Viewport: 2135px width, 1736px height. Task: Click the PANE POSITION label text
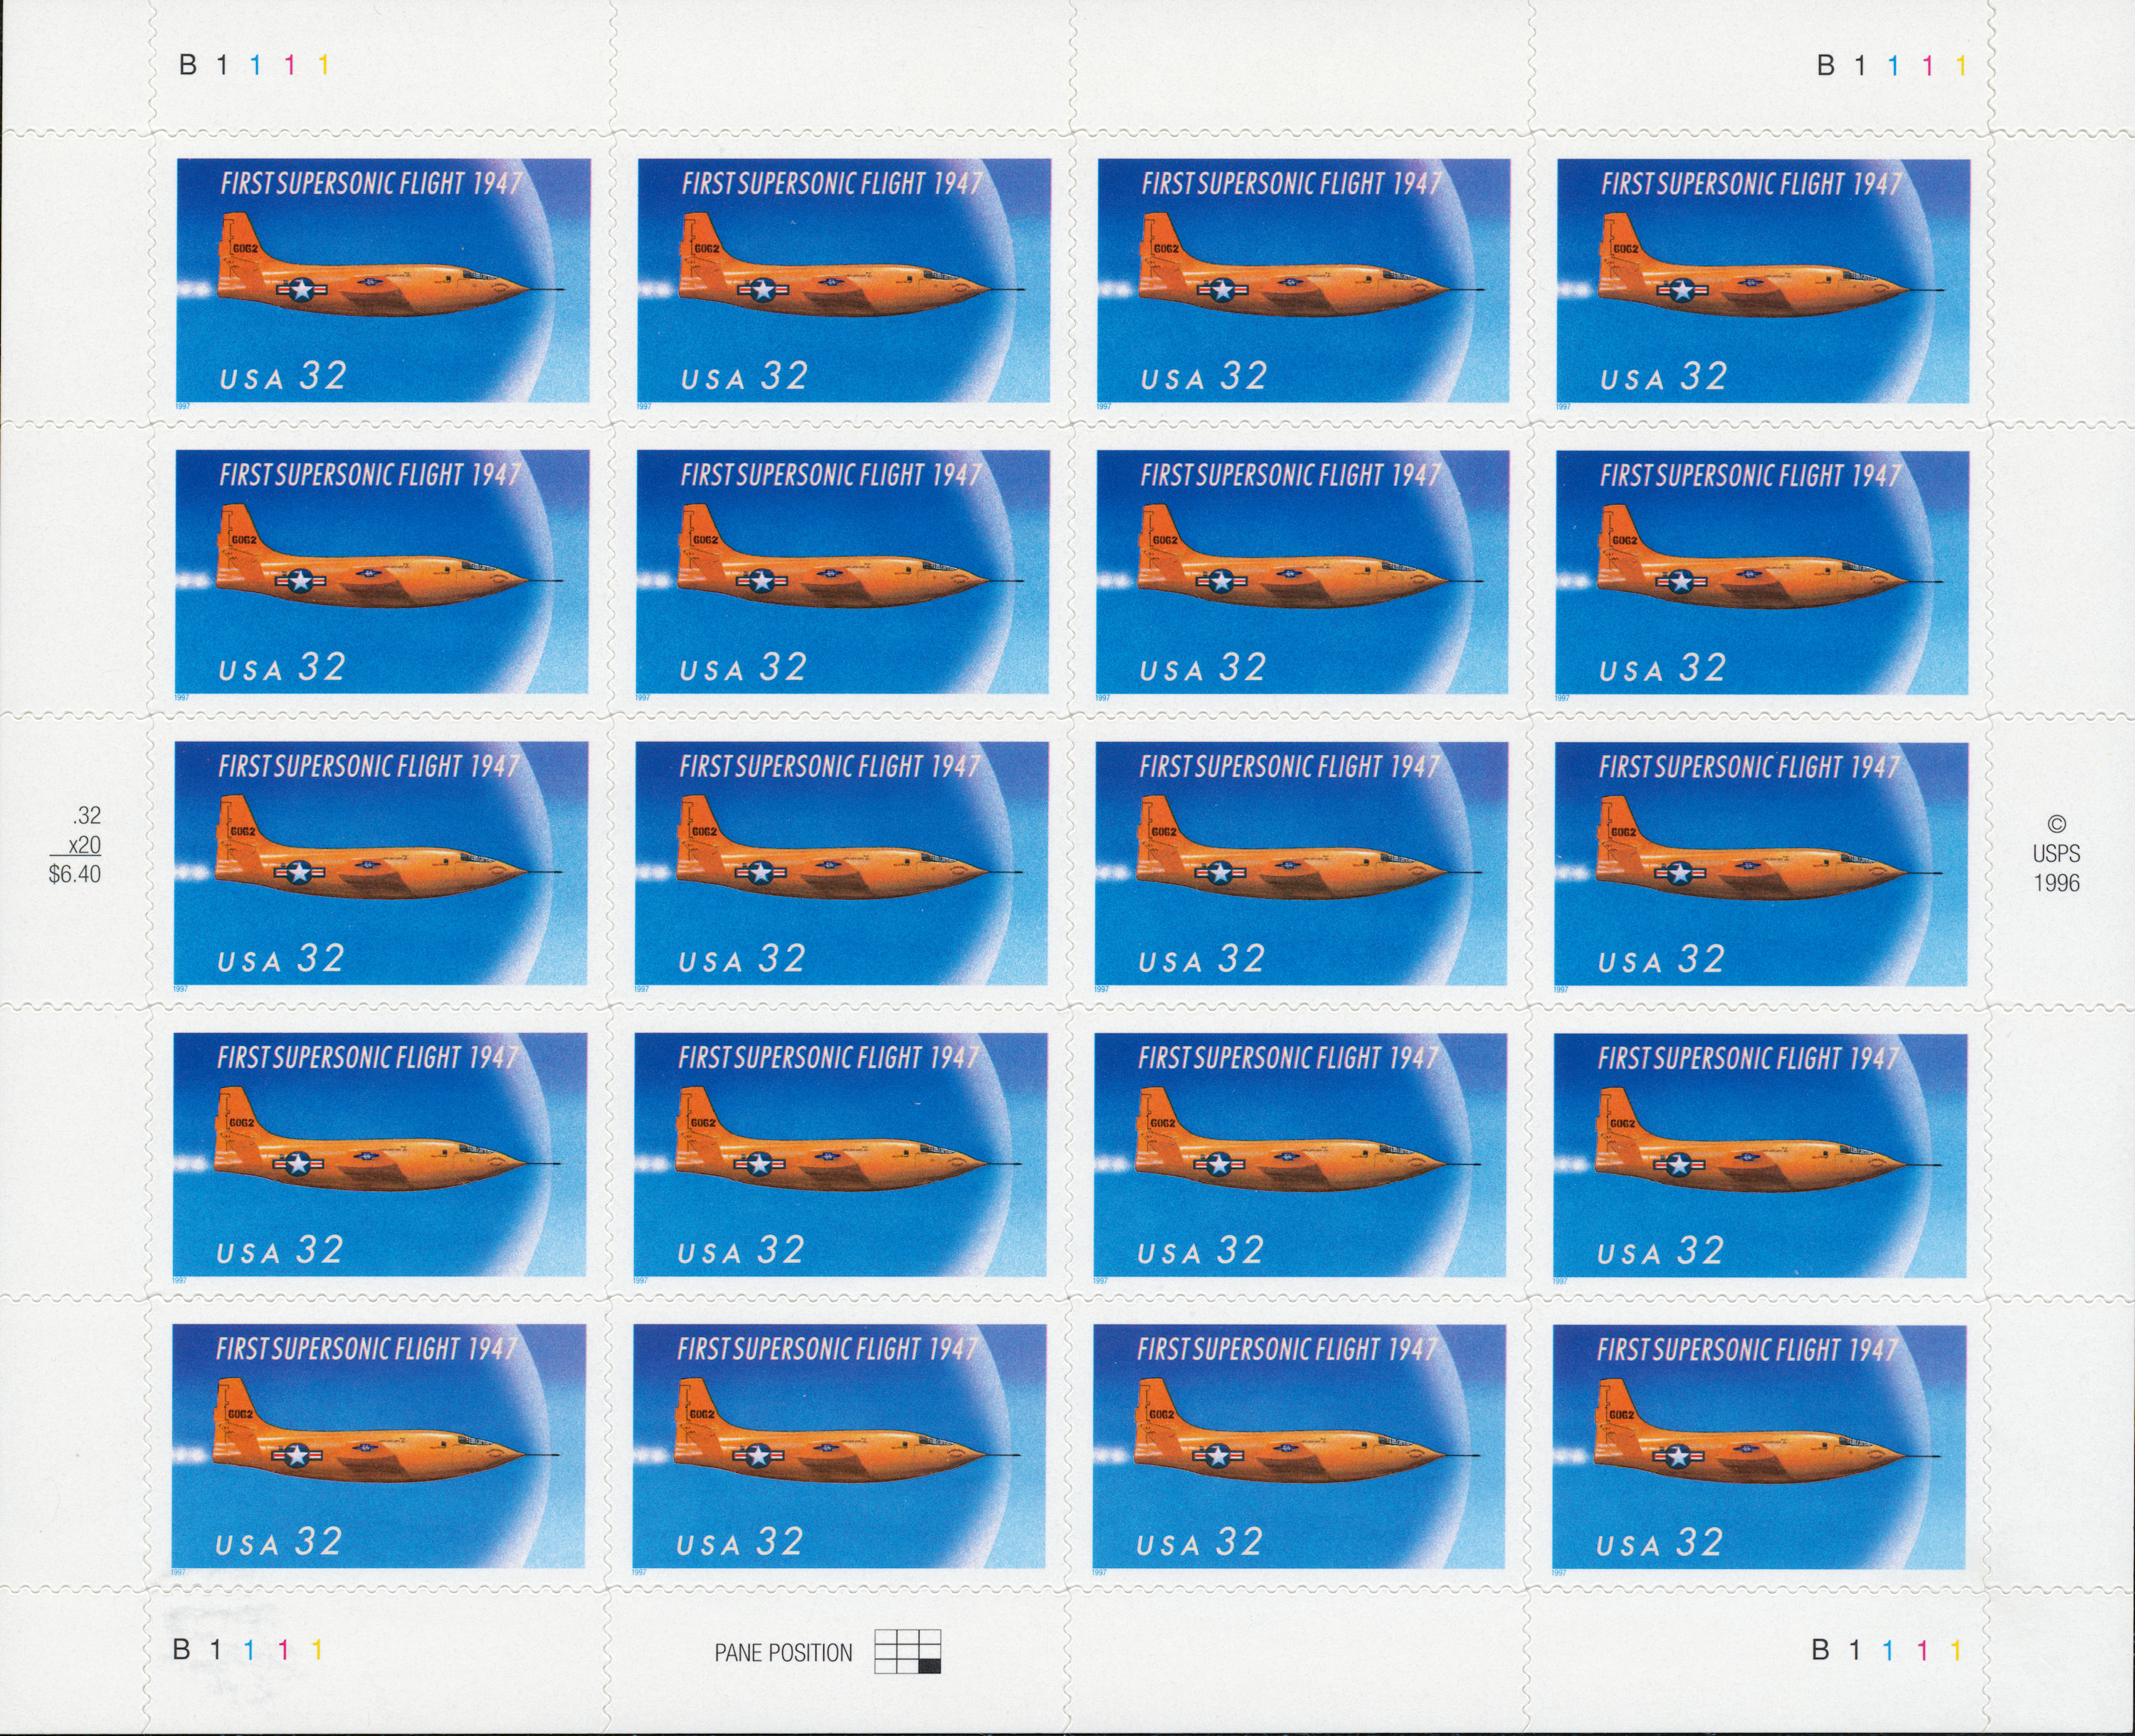click(783, 1653)
